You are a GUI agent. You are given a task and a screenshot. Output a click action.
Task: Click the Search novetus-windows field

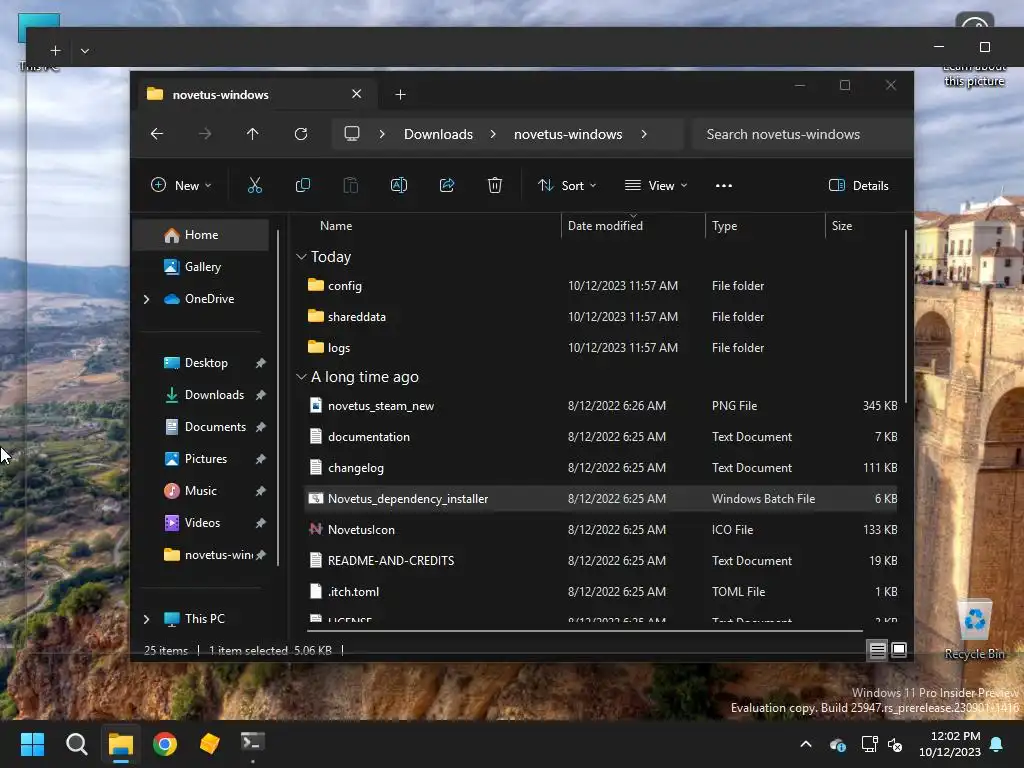pyautogui.click(x=802, y=134)
